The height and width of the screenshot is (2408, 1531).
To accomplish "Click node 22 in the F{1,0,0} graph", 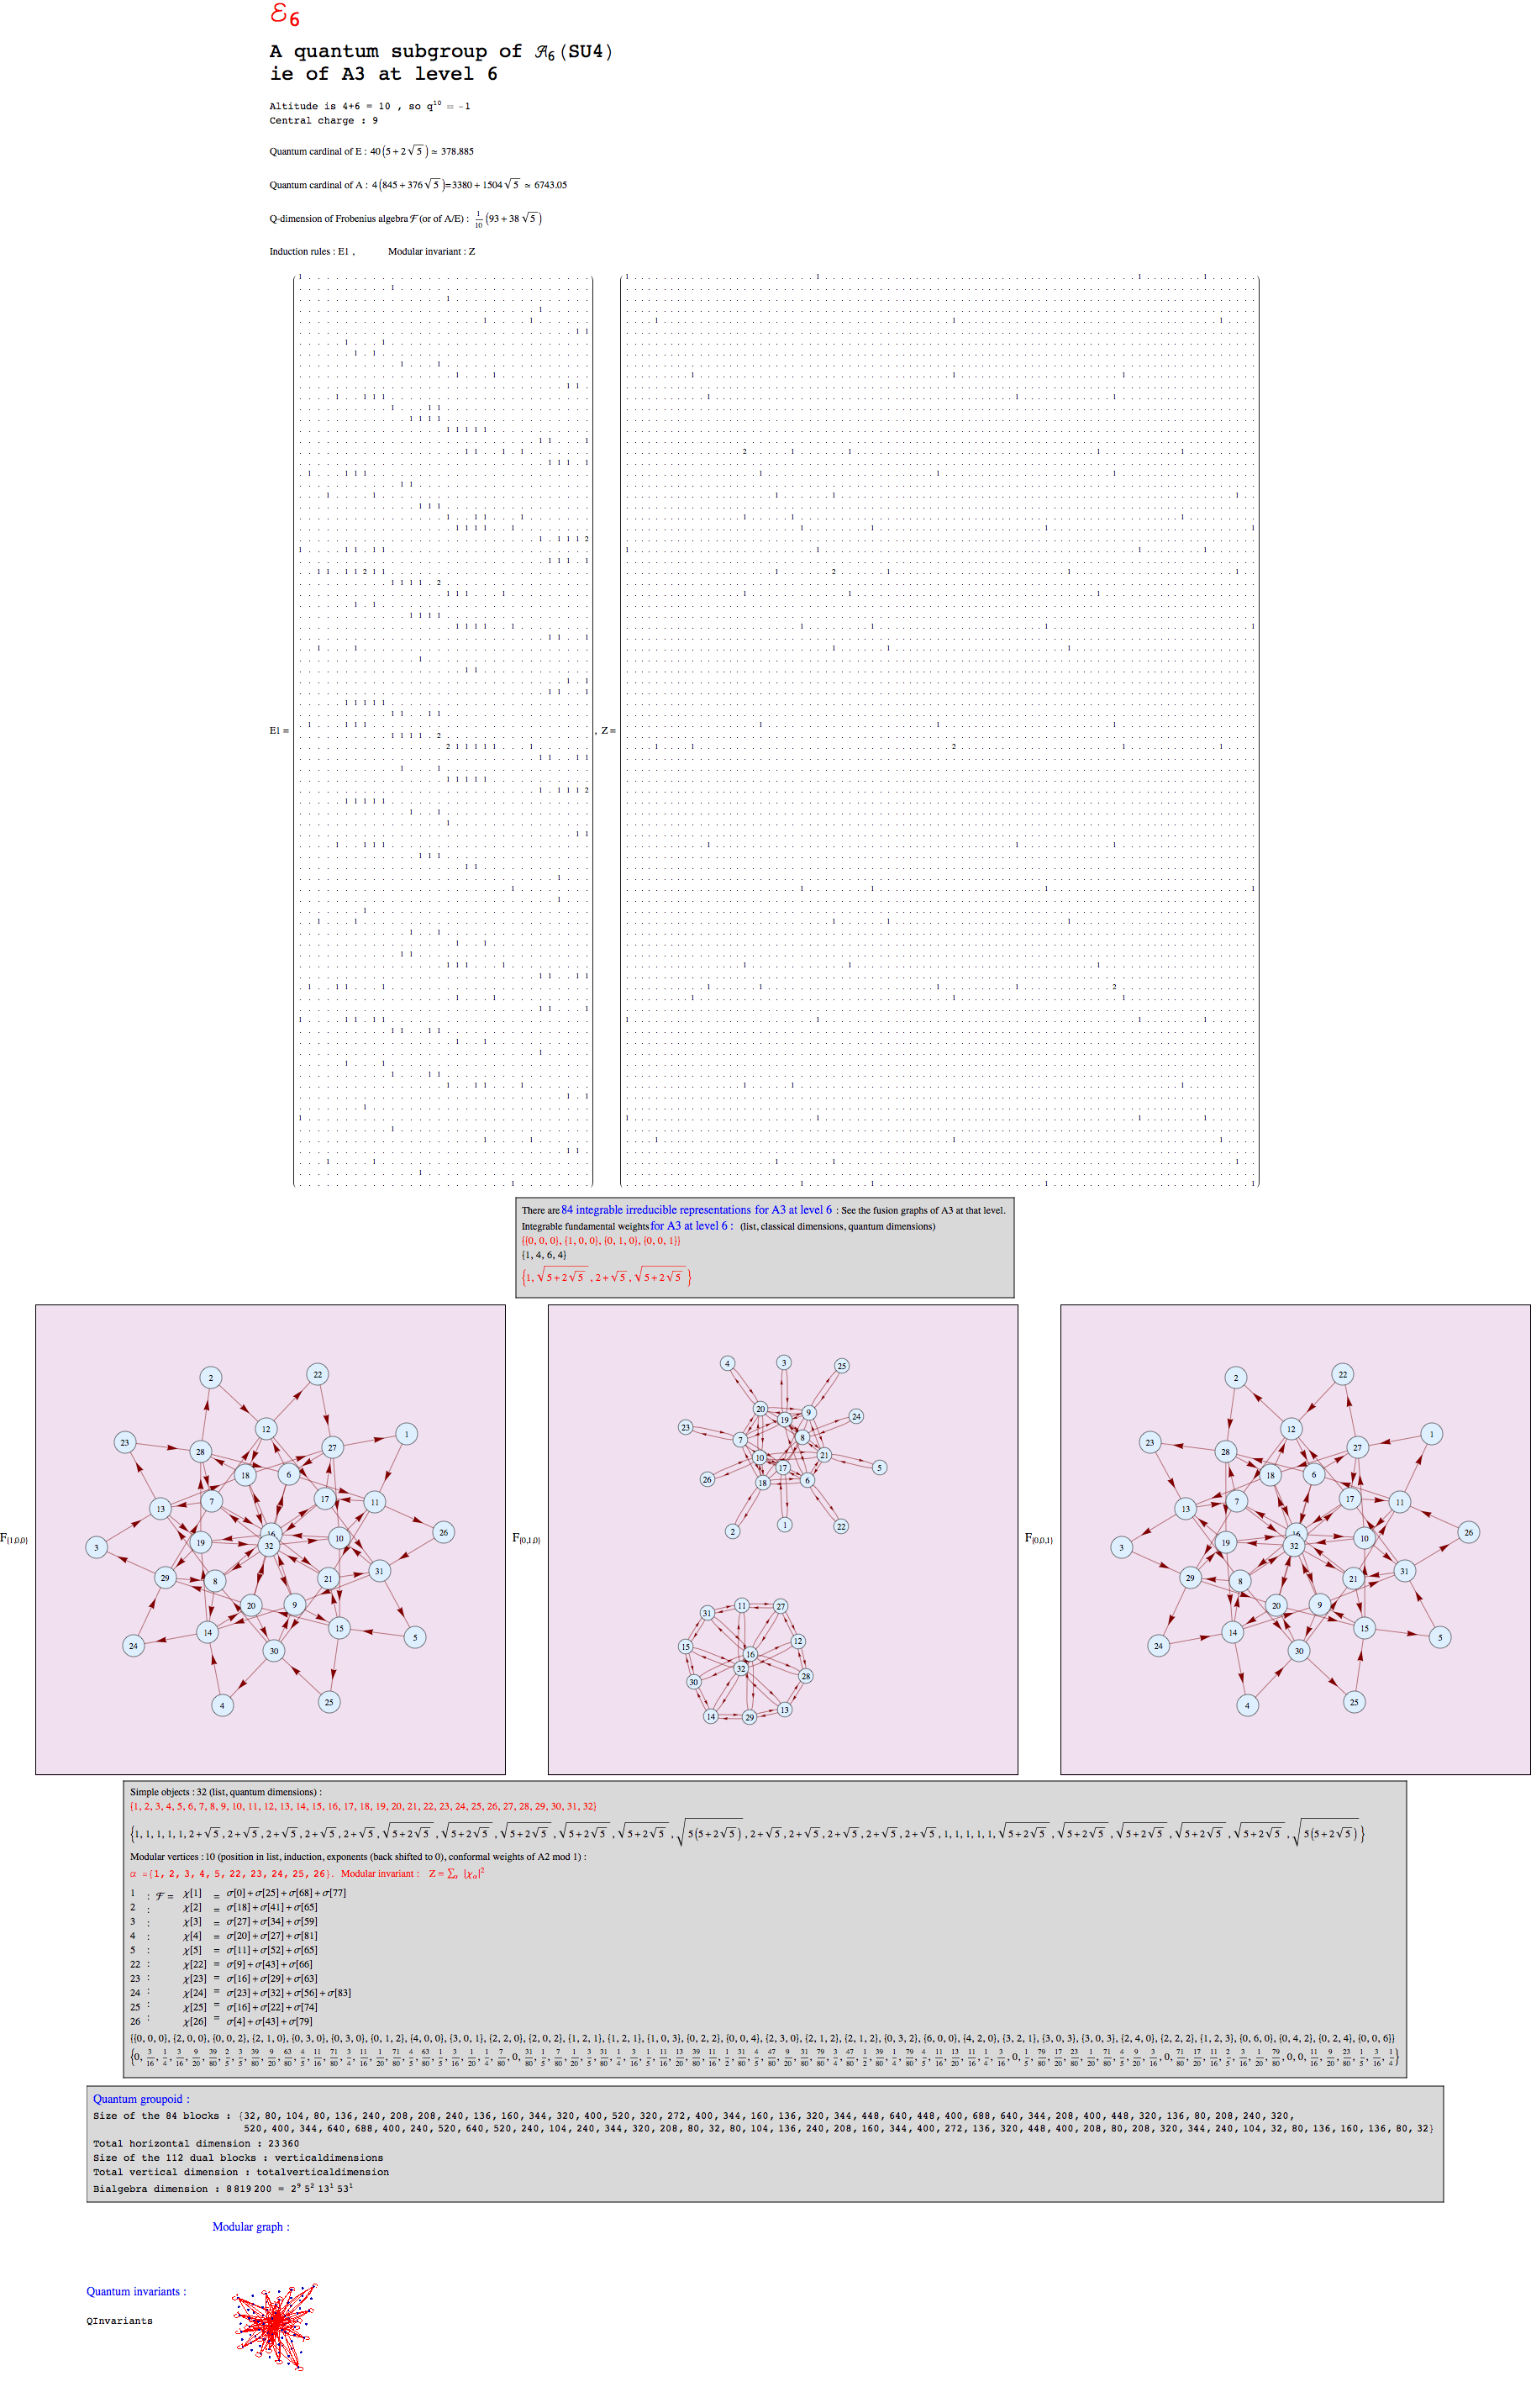I will tap(318, 1375).
